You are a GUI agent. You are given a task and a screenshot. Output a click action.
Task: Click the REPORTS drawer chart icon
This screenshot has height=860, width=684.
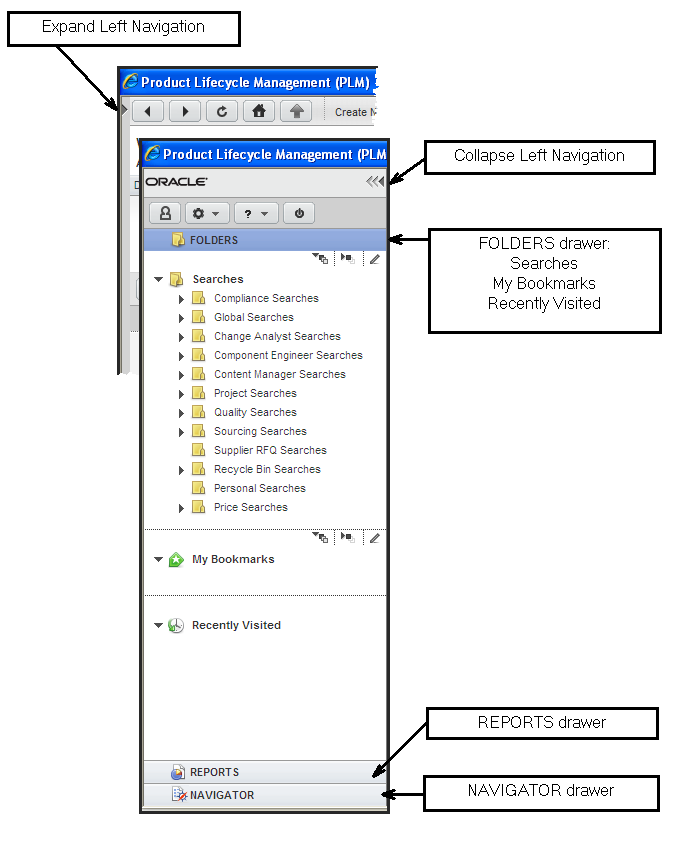(178, 772)
